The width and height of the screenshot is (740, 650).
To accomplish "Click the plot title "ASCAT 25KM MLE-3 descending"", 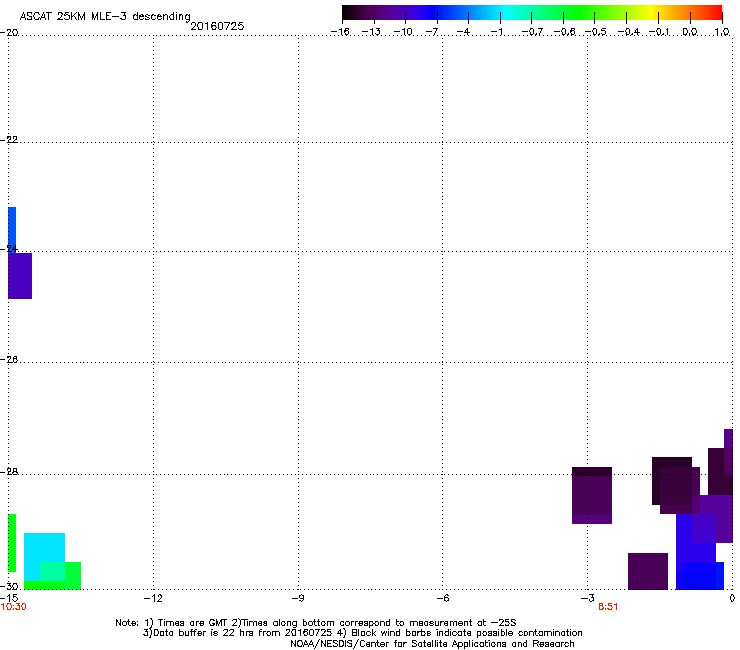I will [x=105, y=16].
